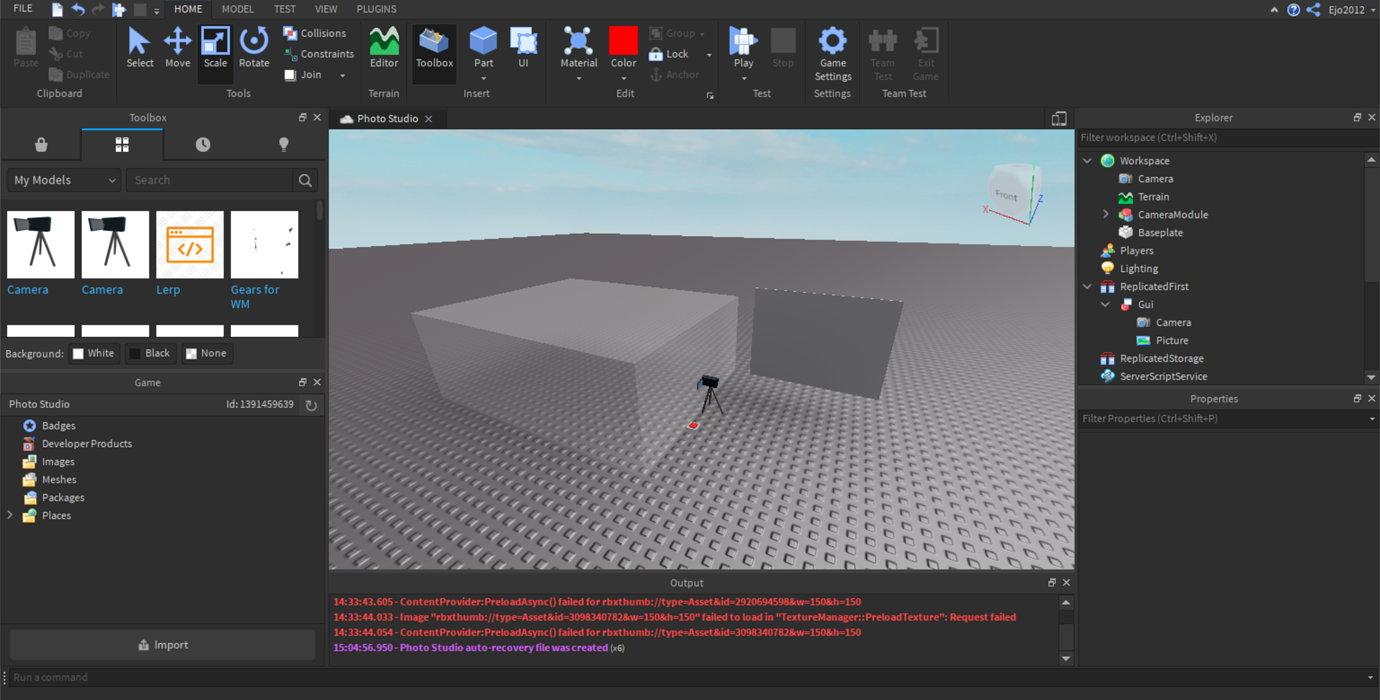Viewport: 1380px width, 700px height.
Task: Open the VIEW ribbon tab
Action: 326,9
